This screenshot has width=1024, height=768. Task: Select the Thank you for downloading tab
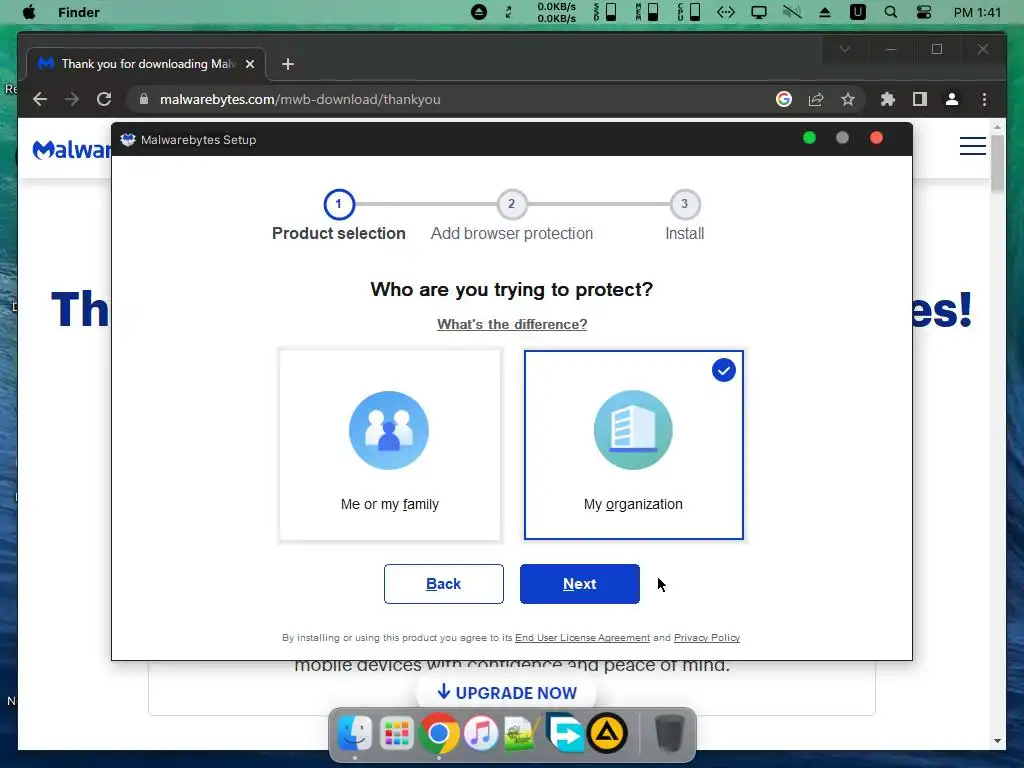click(146, 64)
